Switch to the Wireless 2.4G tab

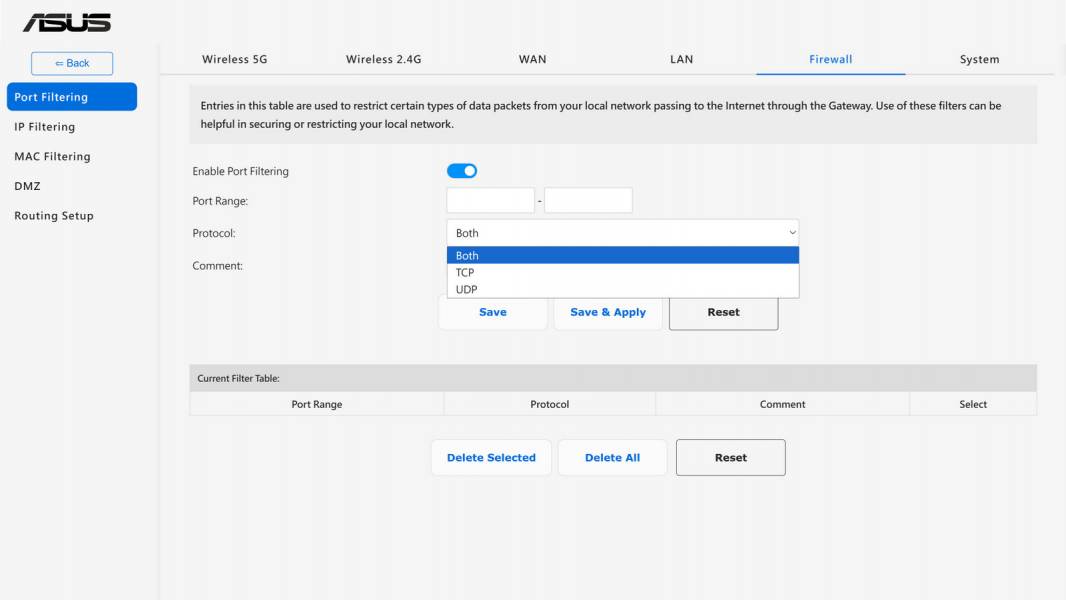[x=383, y=59]
